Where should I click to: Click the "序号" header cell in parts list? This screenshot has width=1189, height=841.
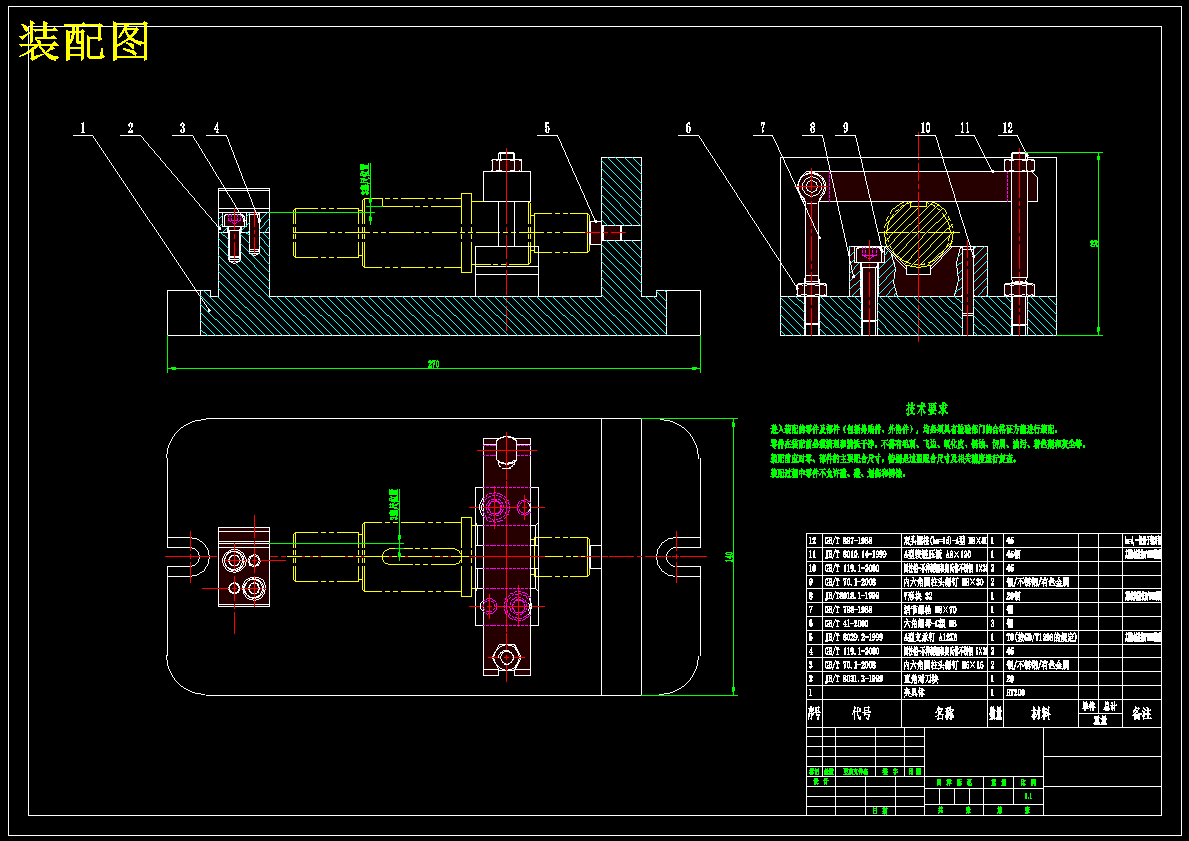click(814, 714)
